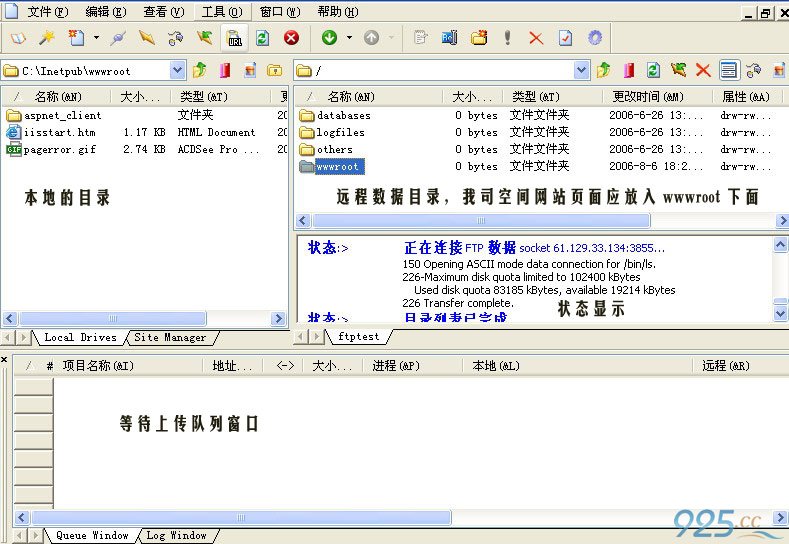This screenshot has width=789, height=544.
Task: Click the local pane horizontal scrollbar thumb
Action: click(x=113, y=318)
